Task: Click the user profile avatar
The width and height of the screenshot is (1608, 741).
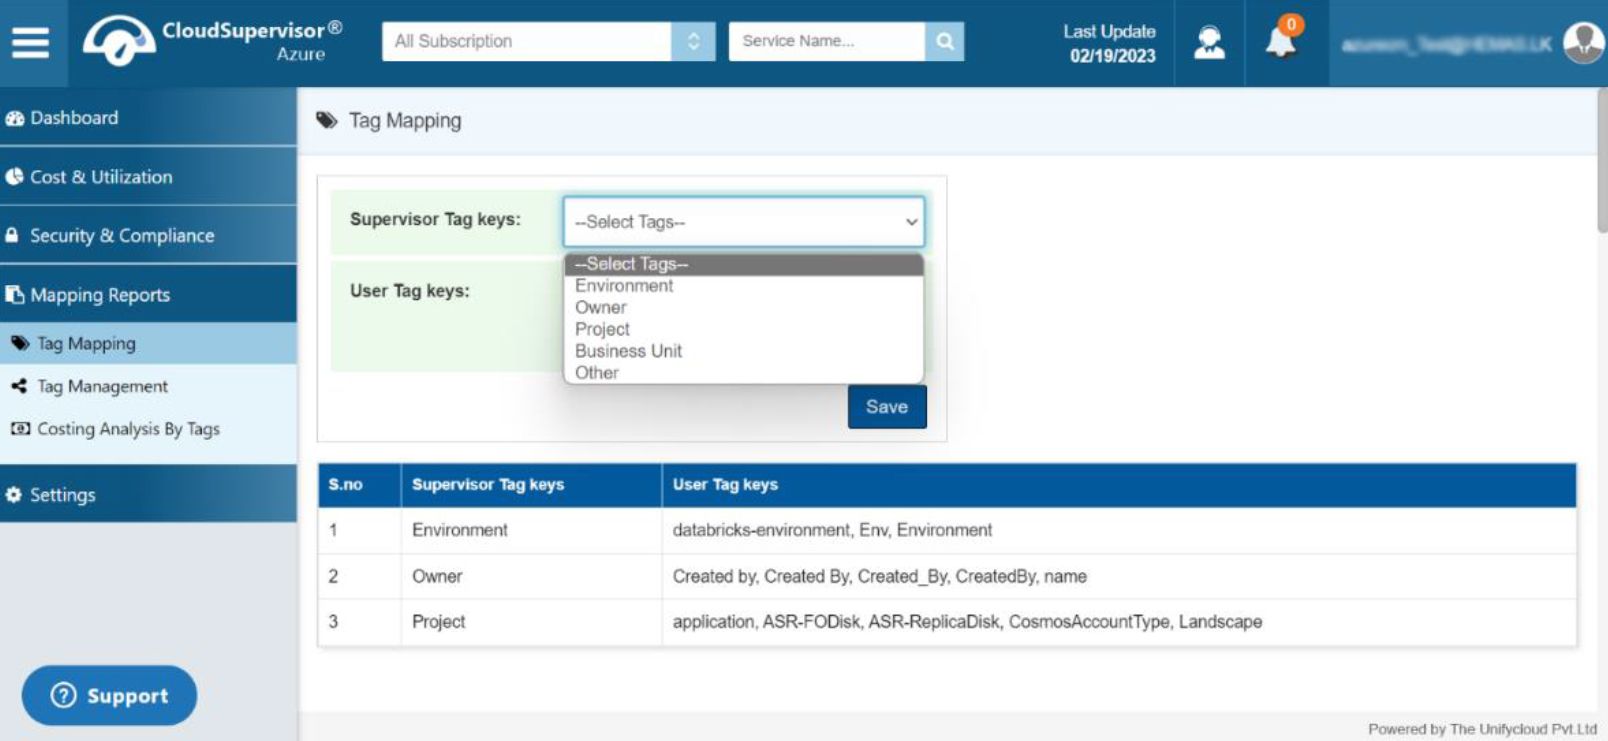Action: [1584, 42]
